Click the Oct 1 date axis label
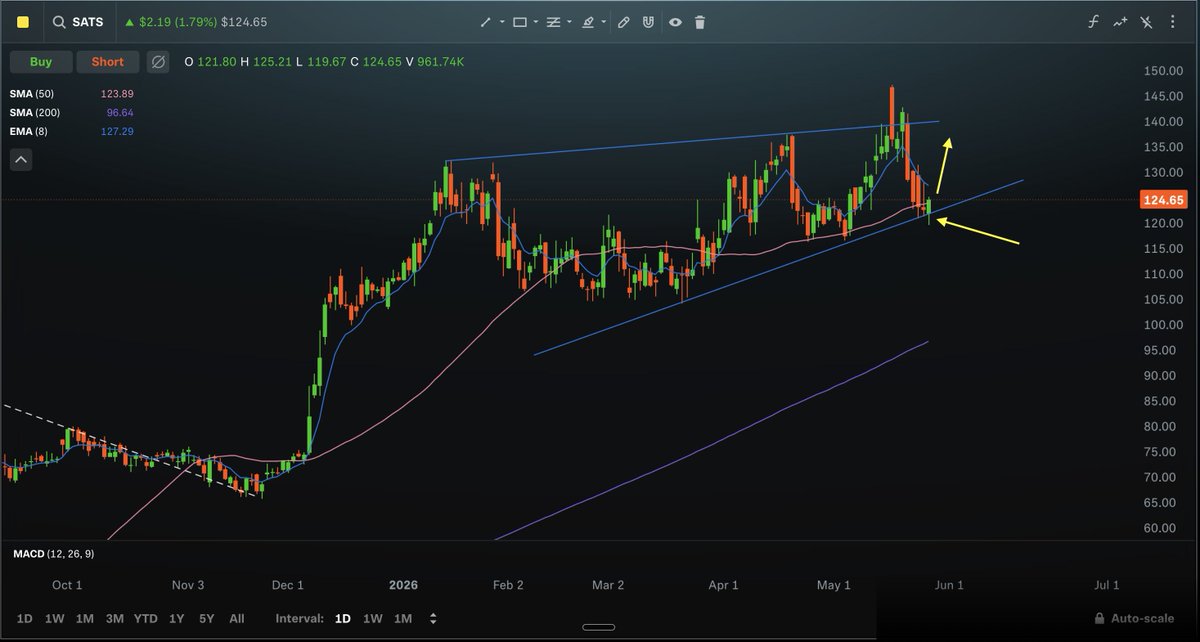1200x642 pixels. (x=67, y=585)
